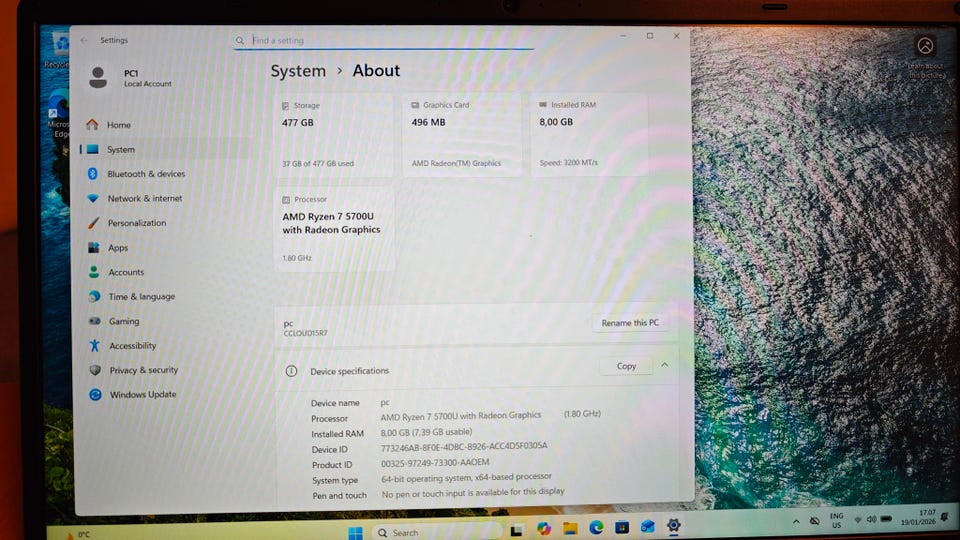Image resolution: width=960 pixels, height=540 pixels.
Task: Open the volume control in system tray
Action: 871,519
